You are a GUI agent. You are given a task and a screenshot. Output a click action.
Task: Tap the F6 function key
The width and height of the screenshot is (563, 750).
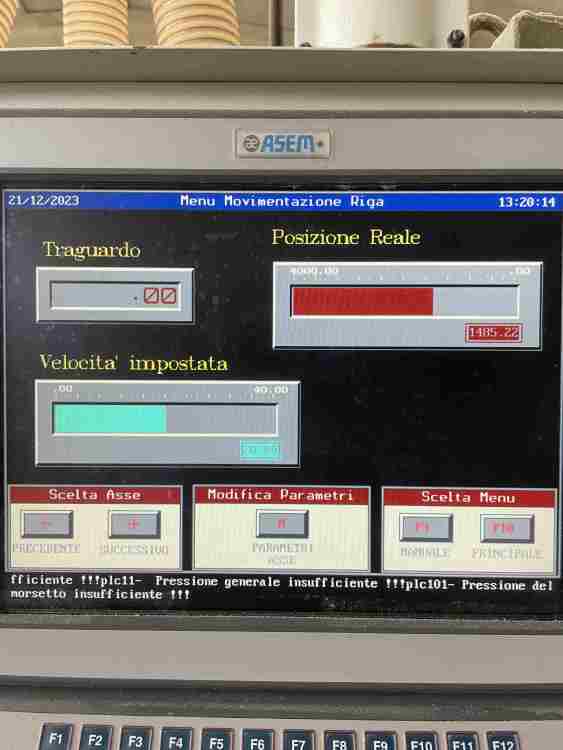(257, 743)
